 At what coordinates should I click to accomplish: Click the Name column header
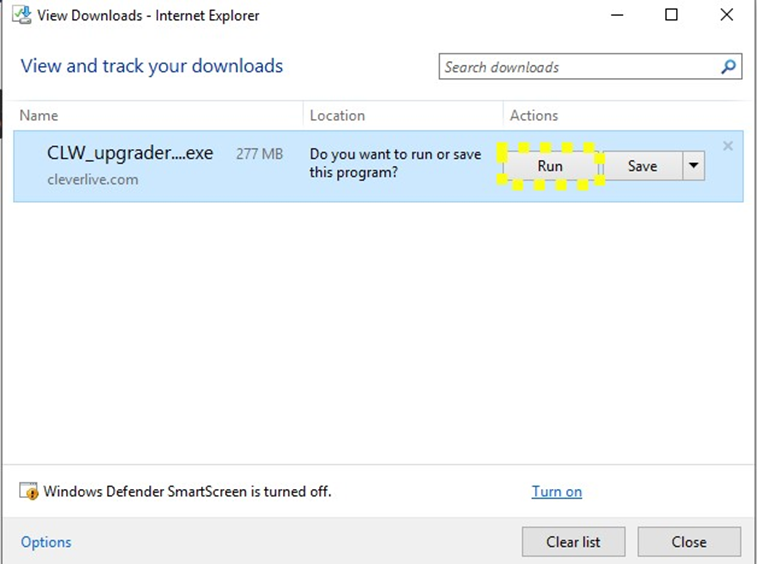pos(39,115)
